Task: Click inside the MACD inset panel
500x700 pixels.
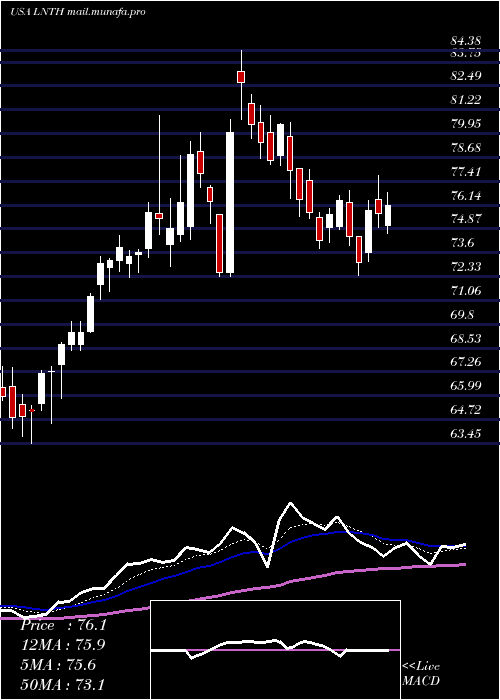Action: click(x=275, y=650)
